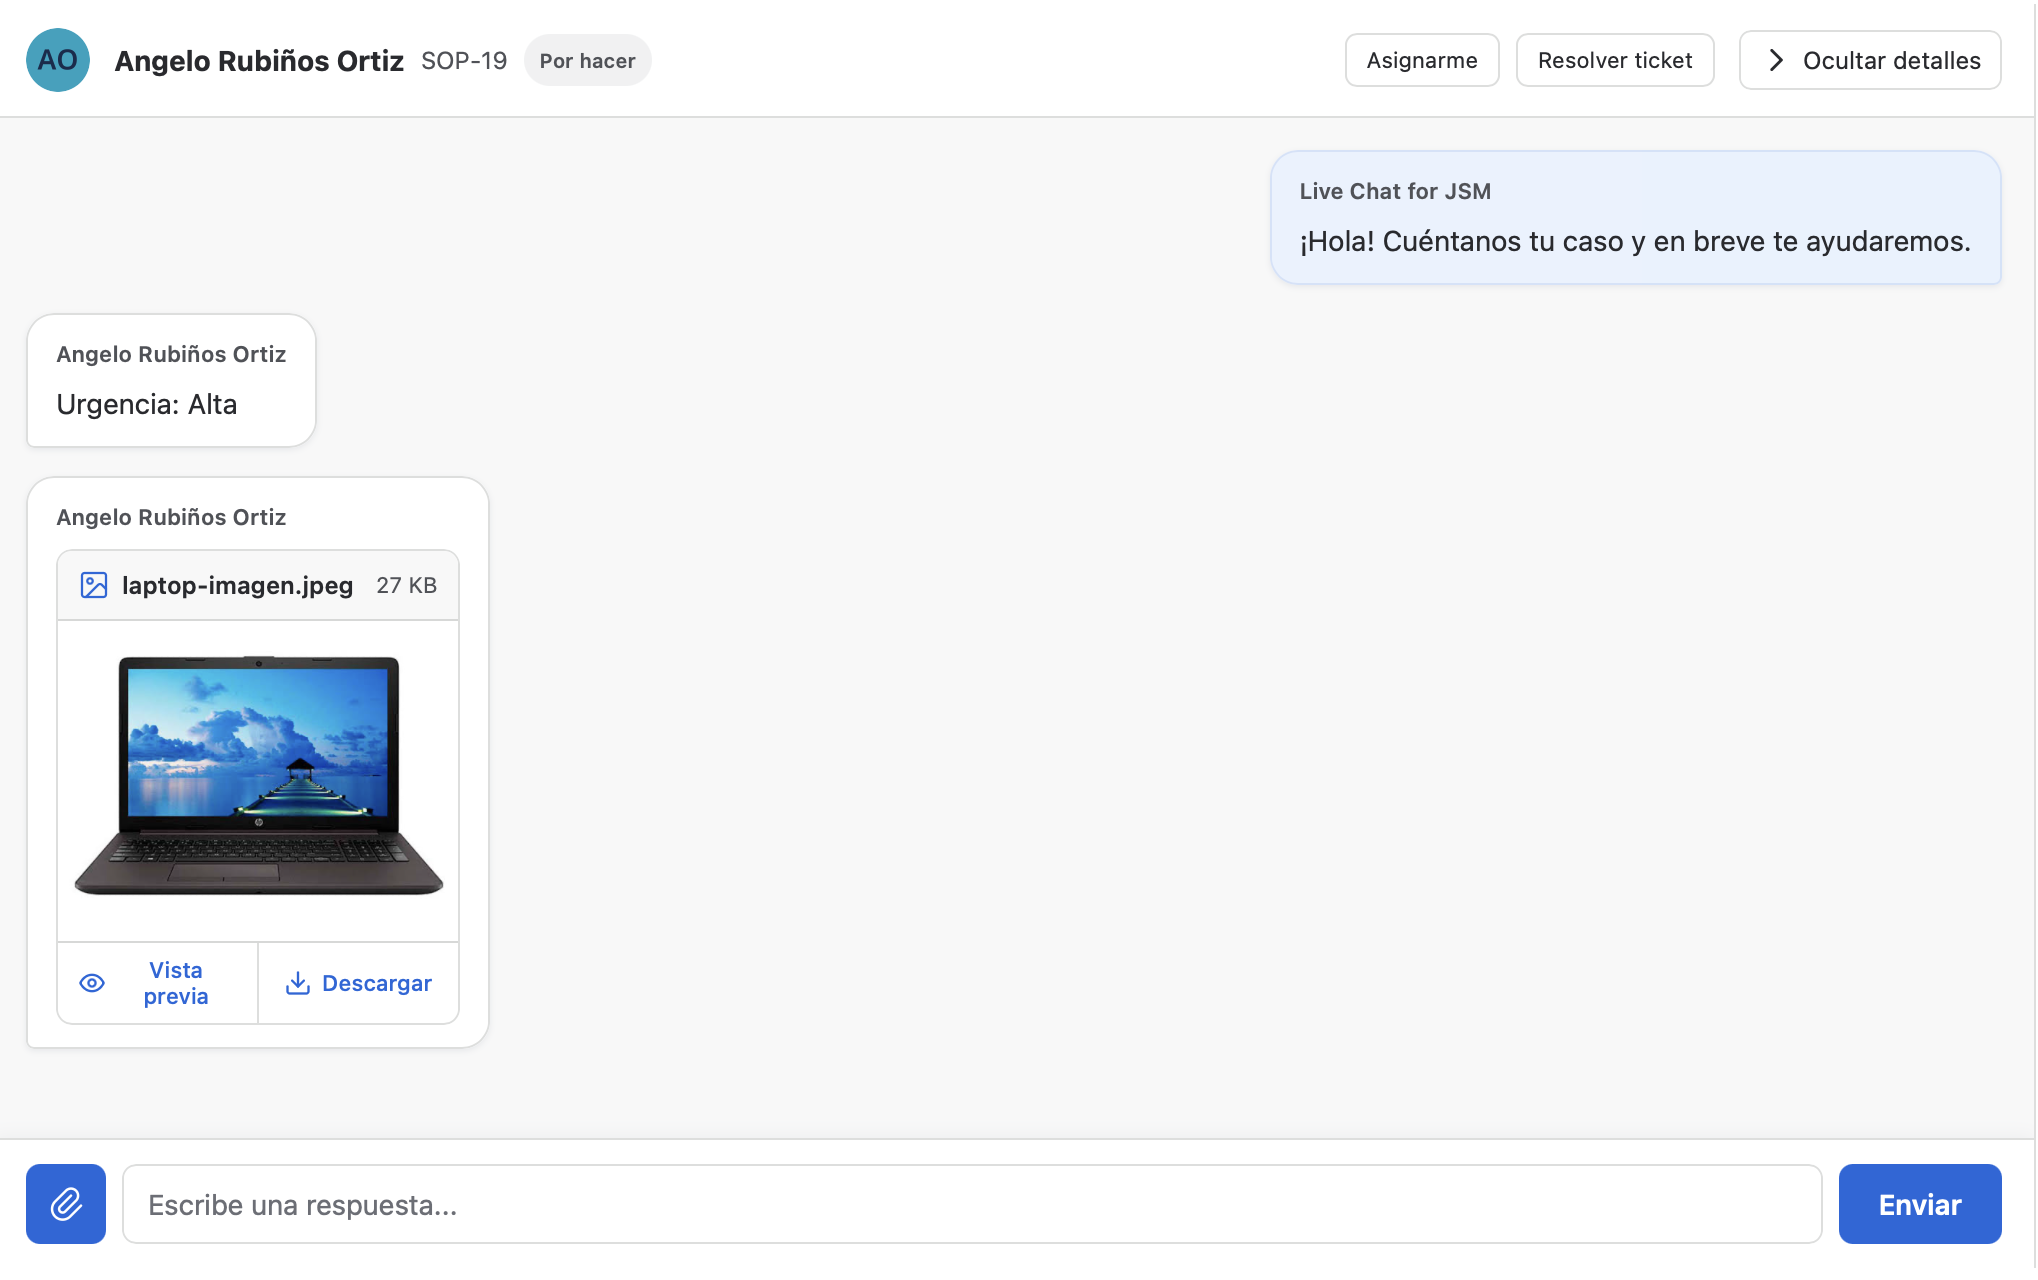2038x1280 pixels.
Task: Click the image file icon beside laptop-imagen.jpeg
Action: 94,585
